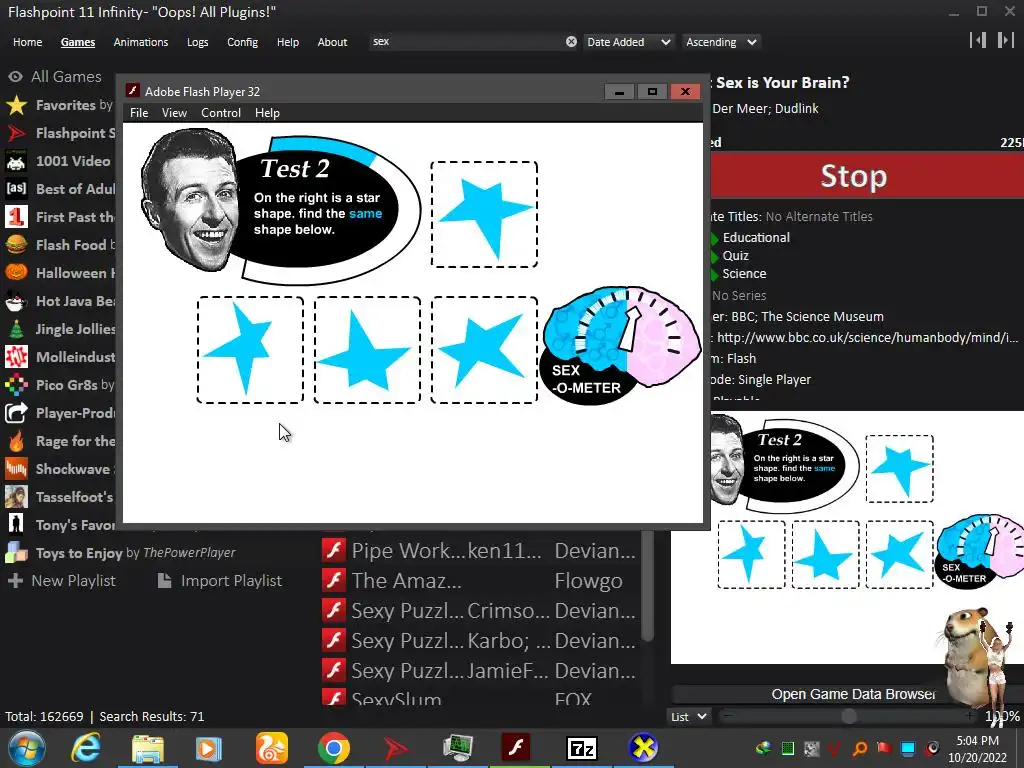Viewport: 1024px width, 768px height.
Task: Click Flash icon beside The Amaz... row
Action: 334,581
